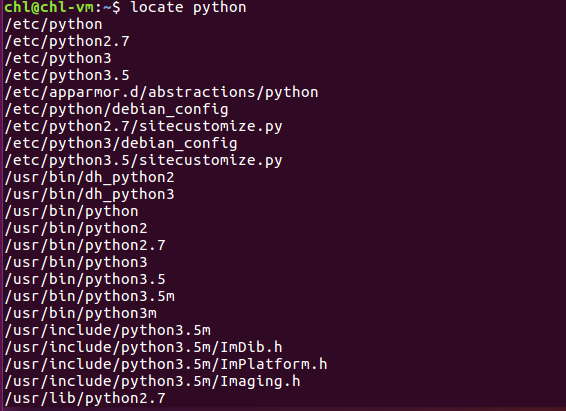Screen dimensions: 566x411
Task: Select the '/usr/bin/python' line
Action: tap(71, 211)
